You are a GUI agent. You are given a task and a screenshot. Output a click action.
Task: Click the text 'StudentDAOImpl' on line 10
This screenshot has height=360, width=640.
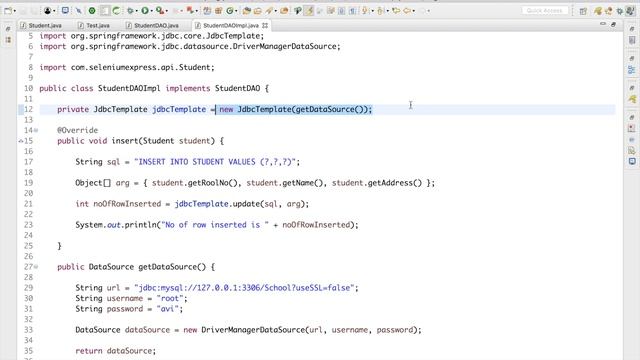coord(129,88)
